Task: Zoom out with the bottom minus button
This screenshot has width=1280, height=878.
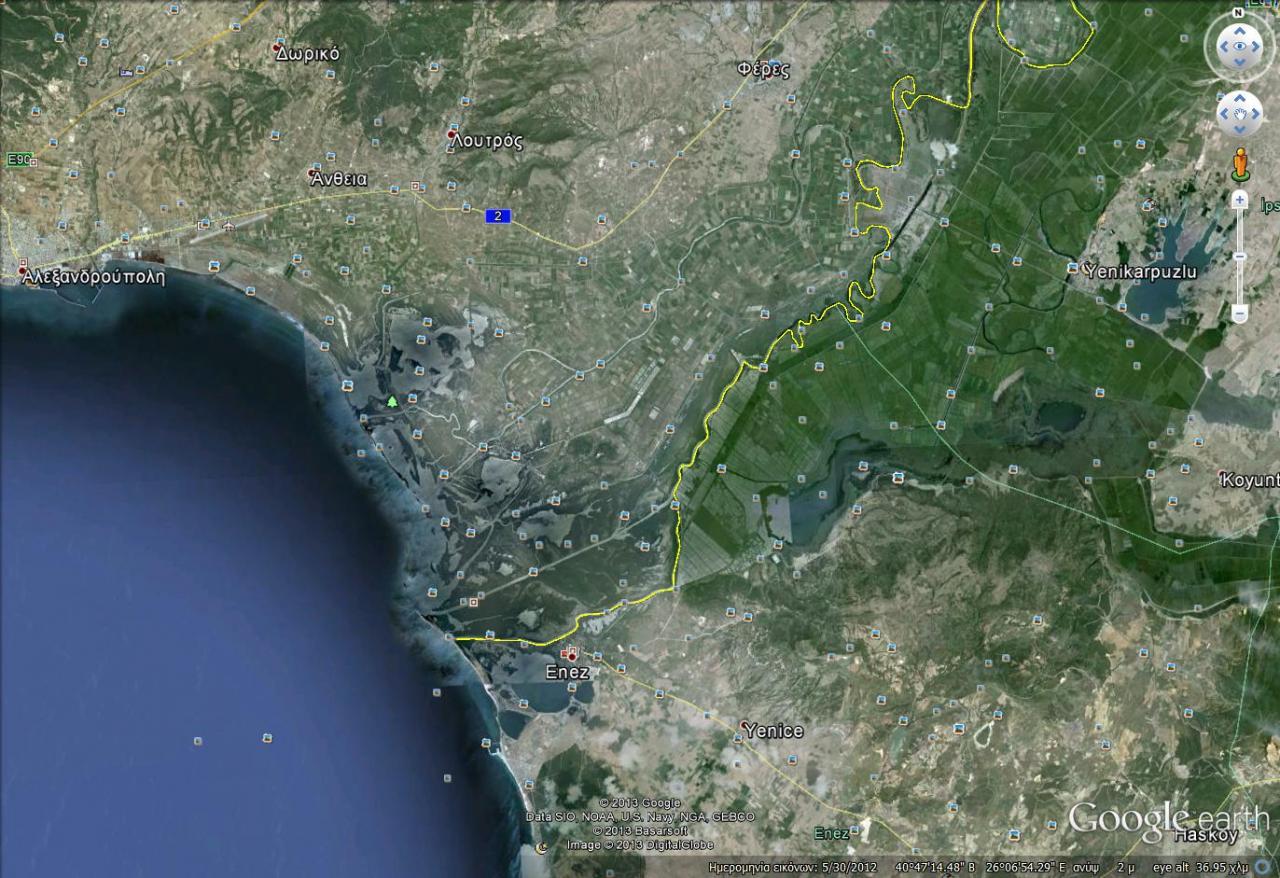Action: point(1240,314)
